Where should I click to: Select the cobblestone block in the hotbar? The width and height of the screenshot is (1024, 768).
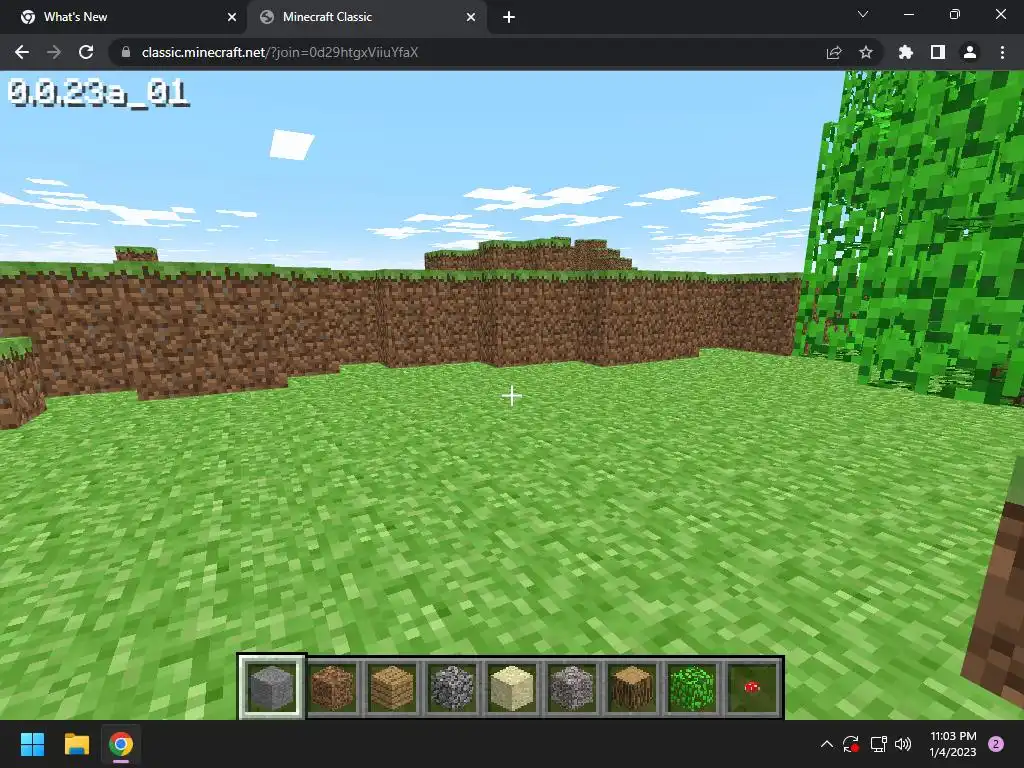[452, 687]
